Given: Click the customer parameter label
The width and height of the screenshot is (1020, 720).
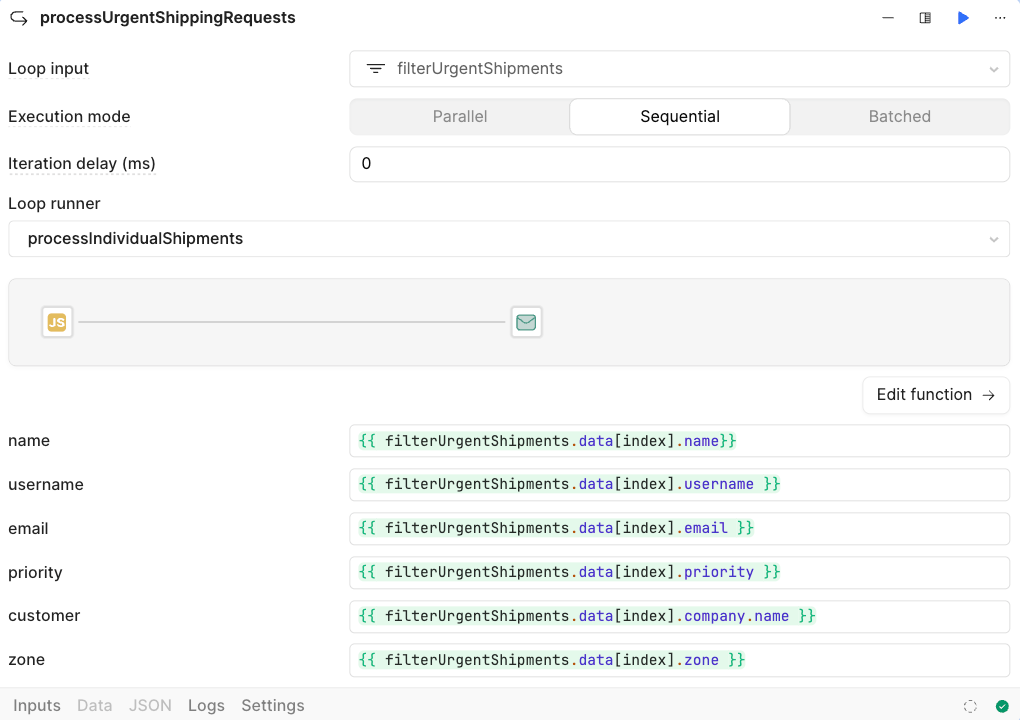Looking at the screenshot, I should click(x=44, y=616).
